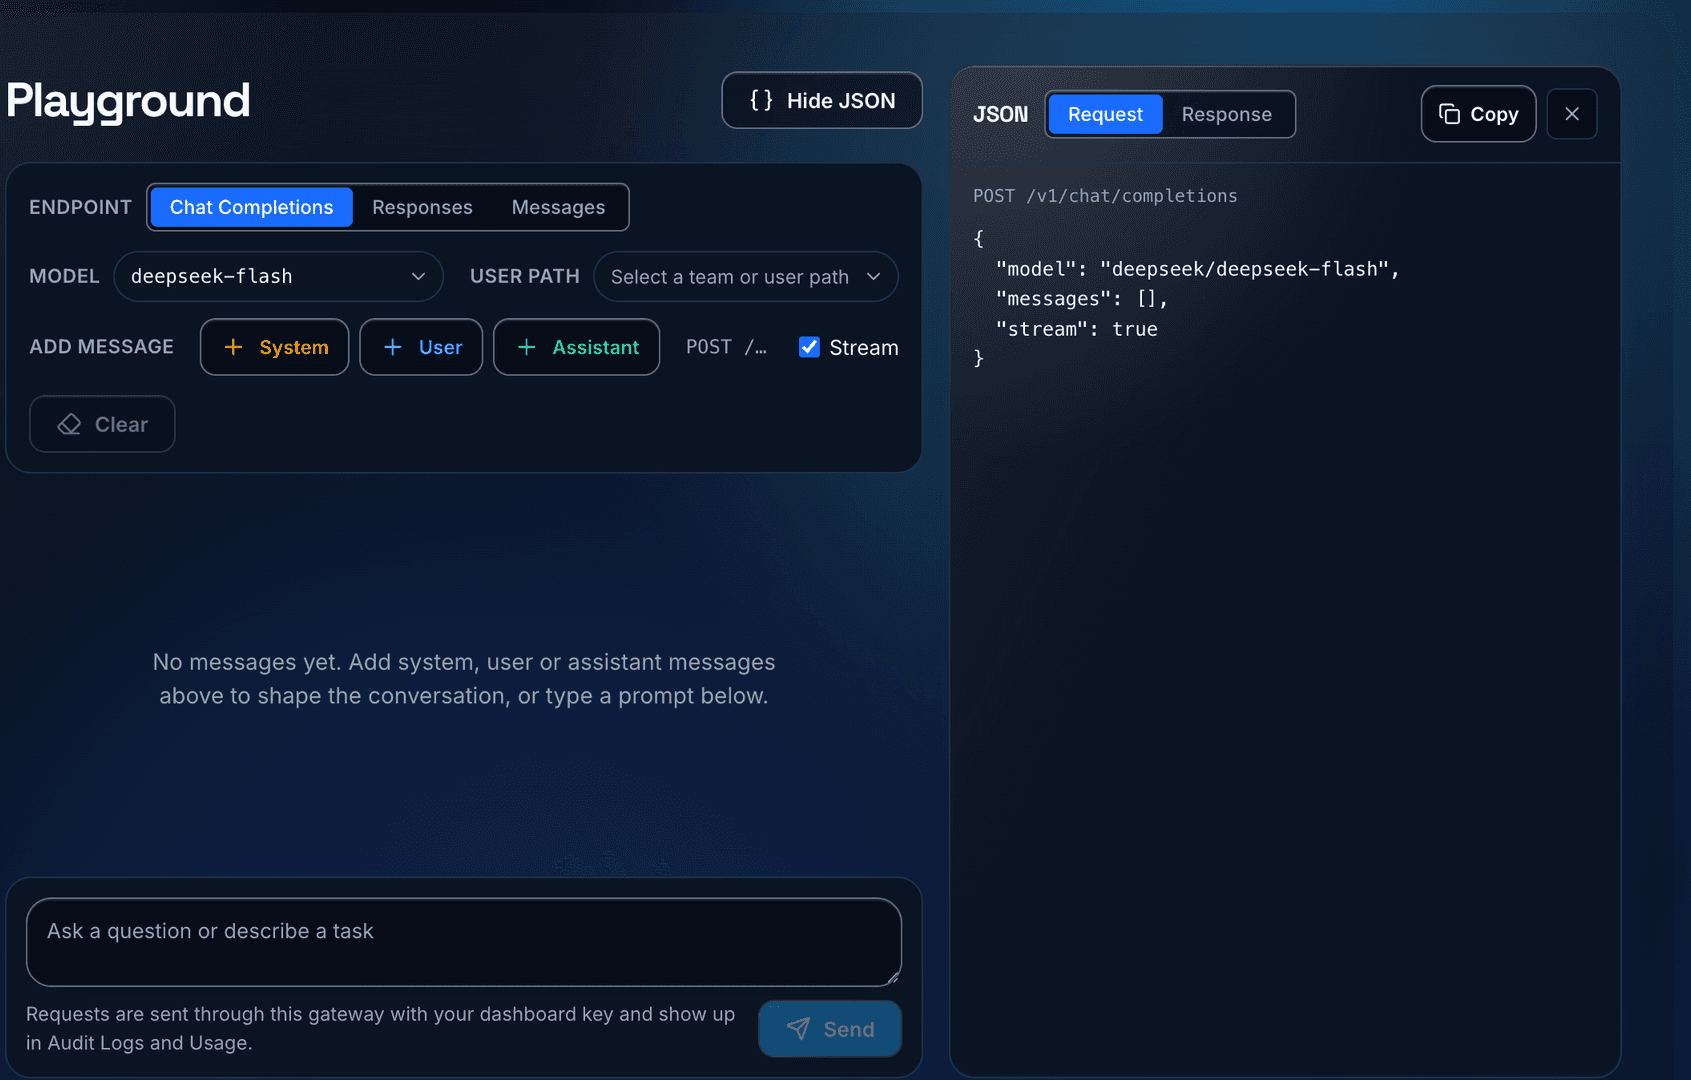Screen dimensions: 1691x1080
Task: Click the POST /v1/chat/completions line
Action: [x=1105, y=196]
